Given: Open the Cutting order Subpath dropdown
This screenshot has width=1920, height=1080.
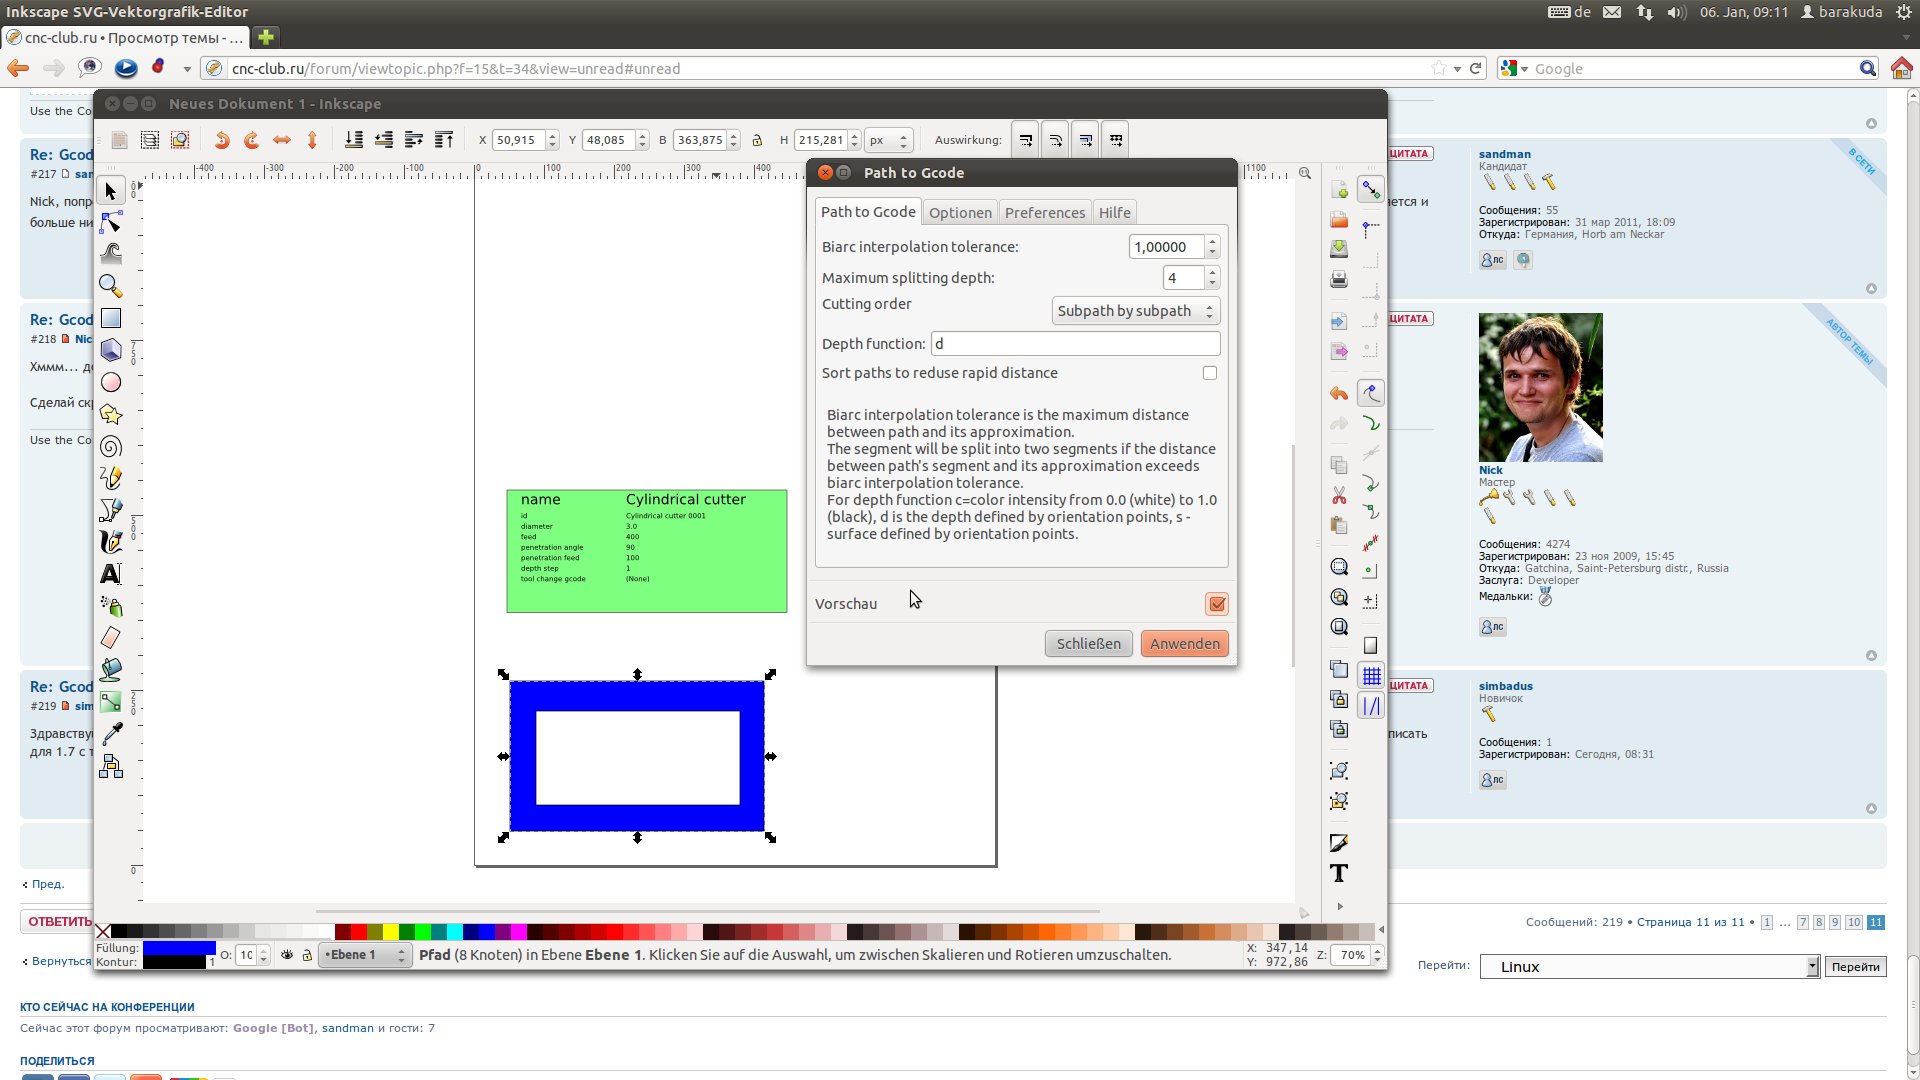Looking at the screenshot, I should [x=1135, y=311].
